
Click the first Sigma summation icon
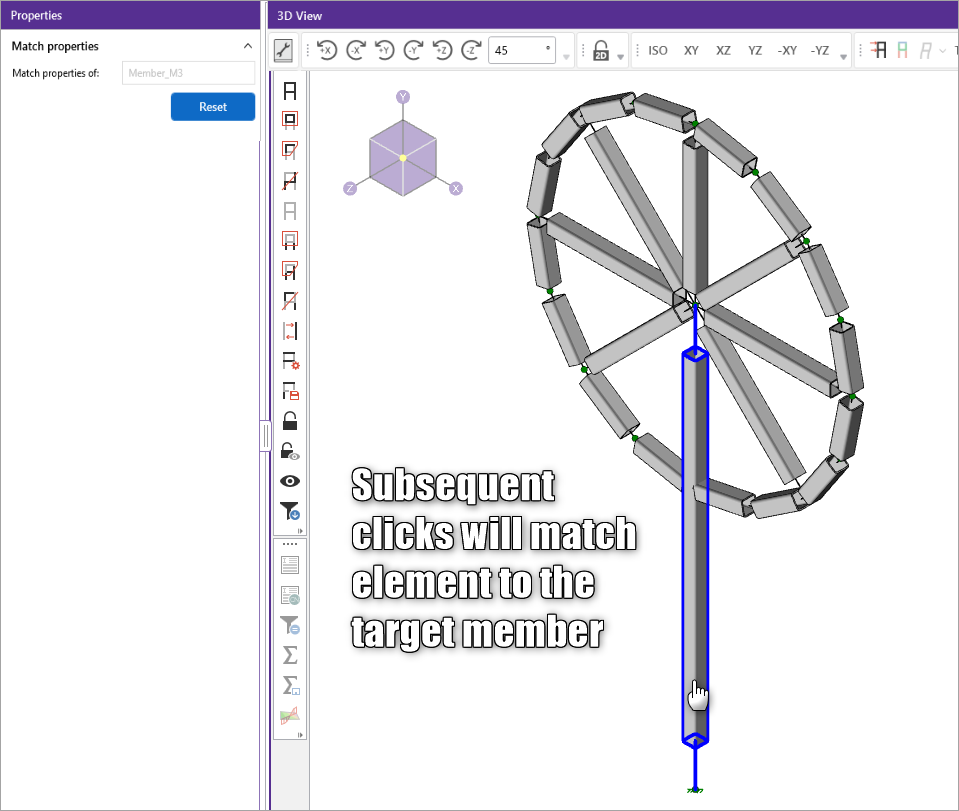click(290, 655)
